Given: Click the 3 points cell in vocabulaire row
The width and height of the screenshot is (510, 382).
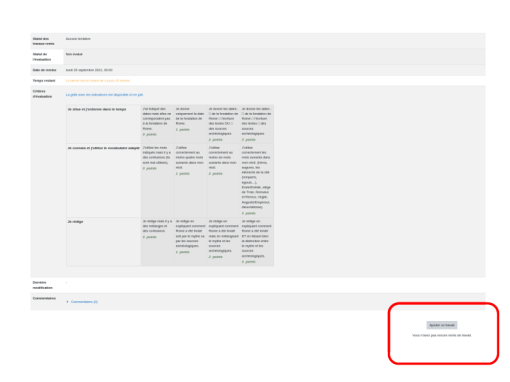Looking at the screenshot, I should (x=257, y=181).
